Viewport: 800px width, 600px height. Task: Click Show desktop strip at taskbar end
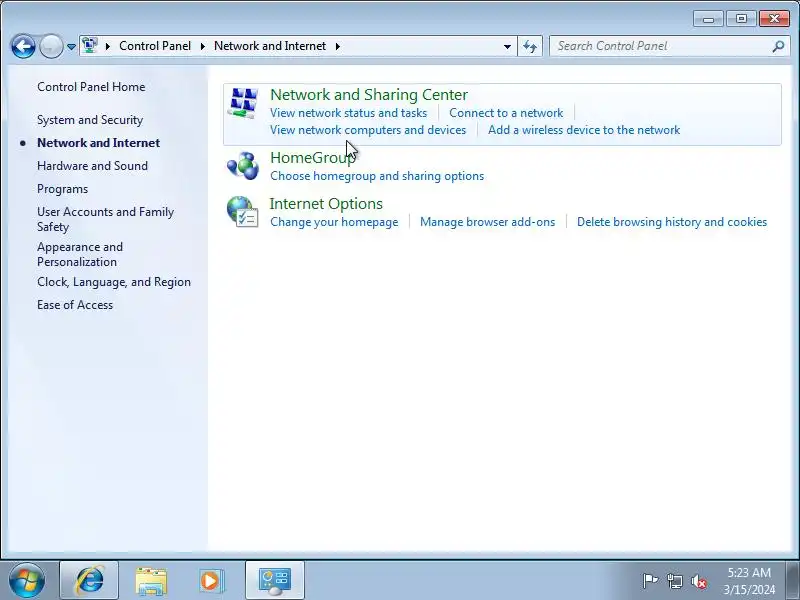(793, 580)
